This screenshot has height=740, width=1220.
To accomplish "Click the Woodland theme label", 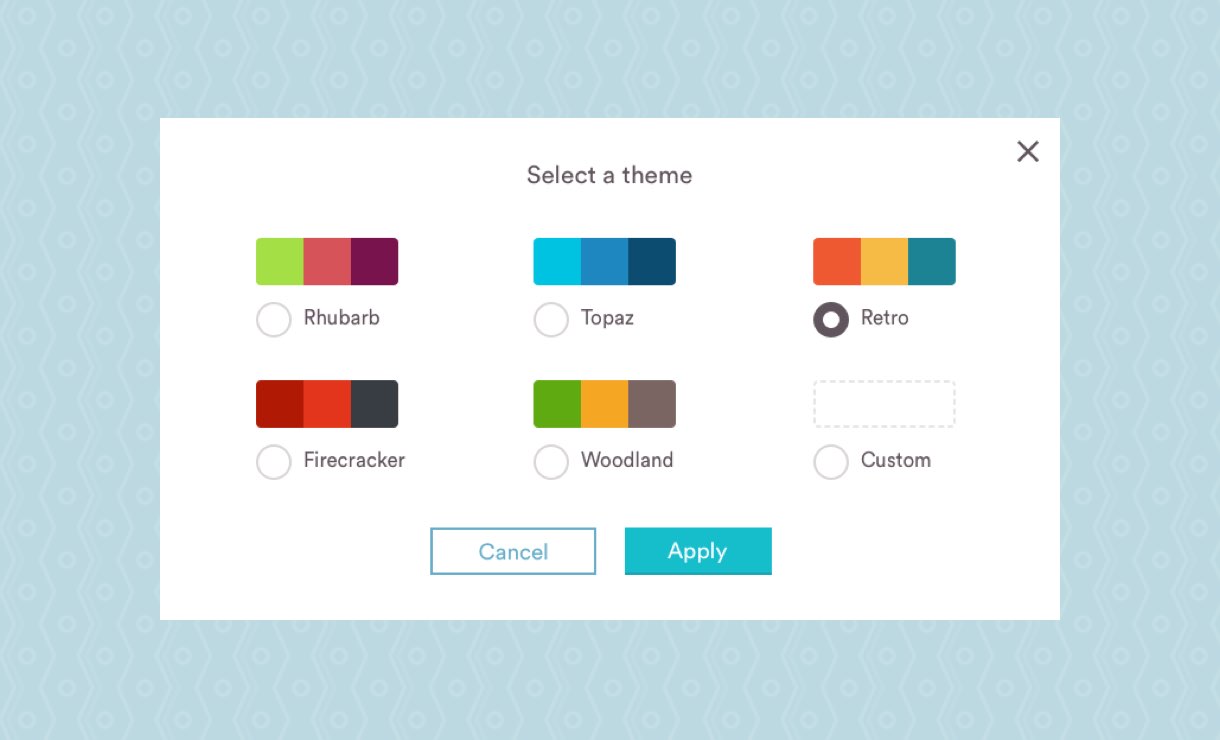I will [627, 460].
